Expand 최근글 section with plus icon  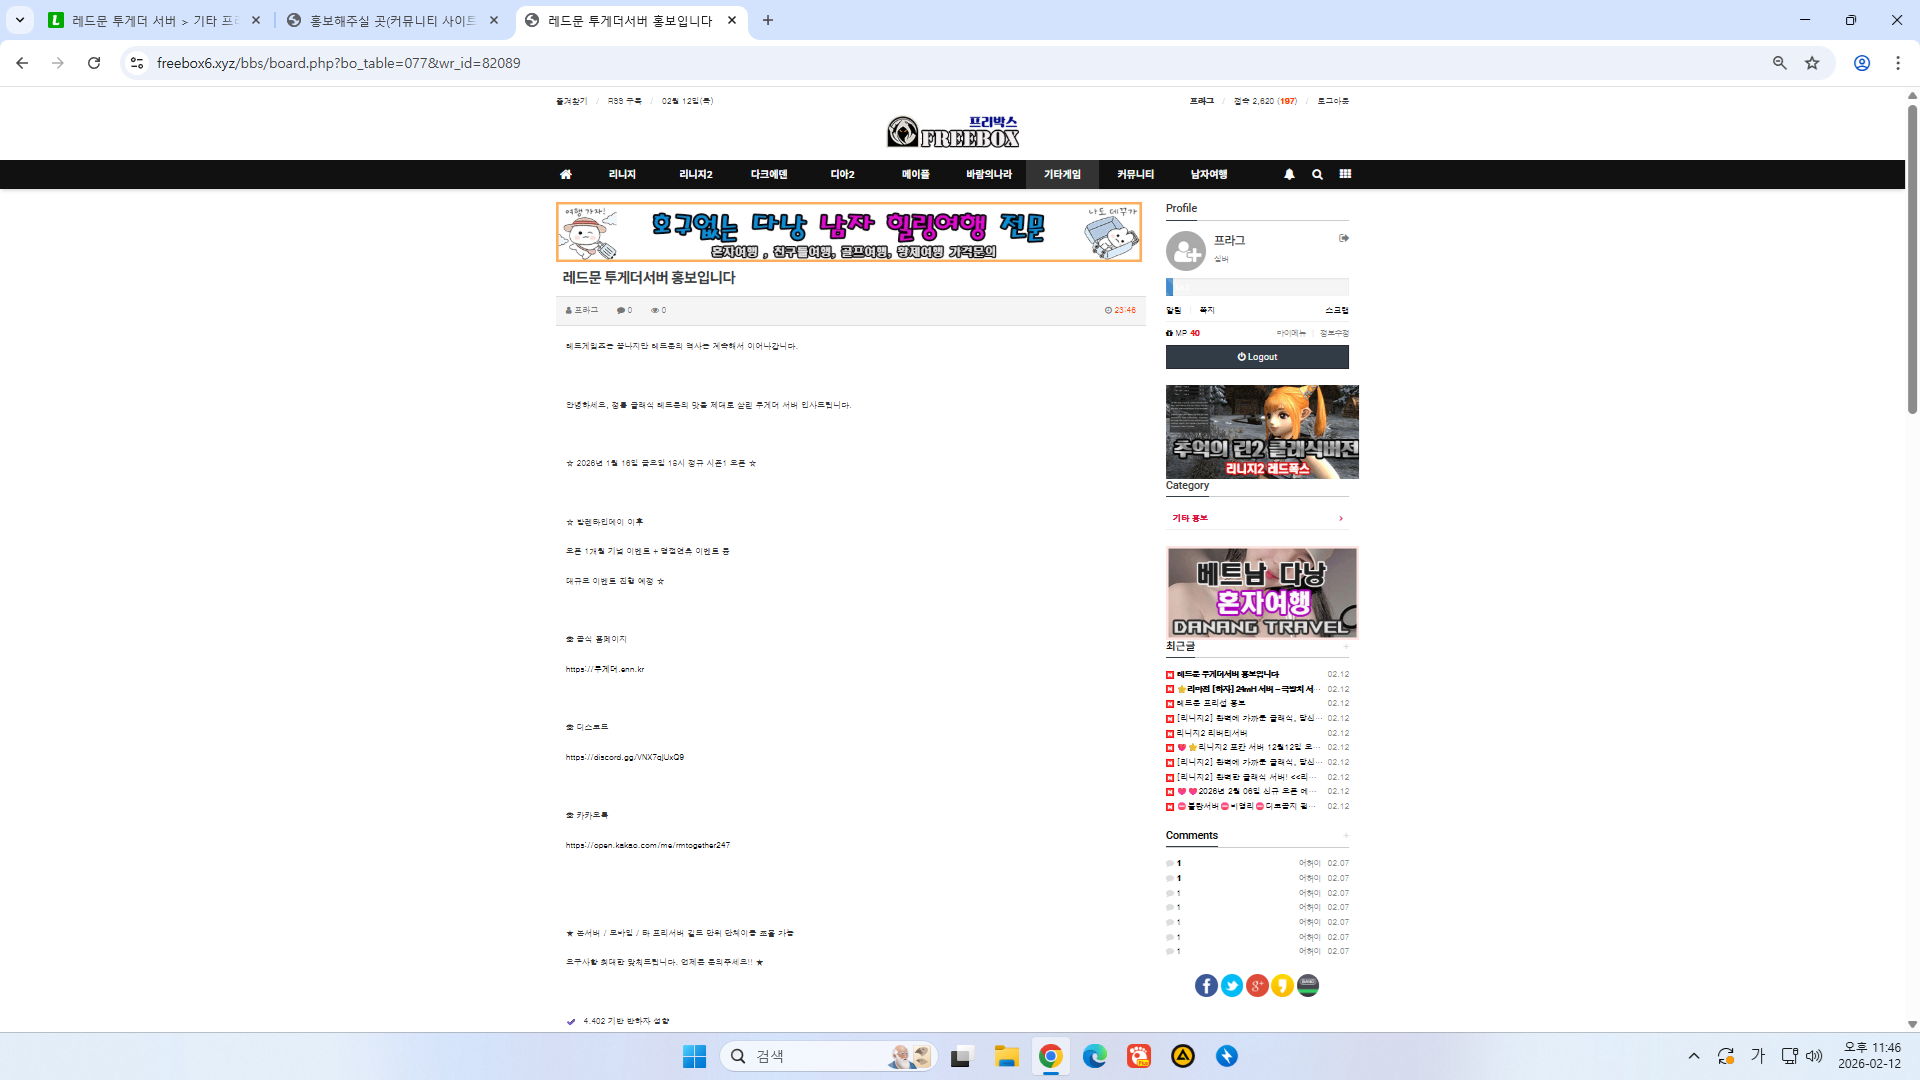pyautogui.click(x=1346, y=647)
